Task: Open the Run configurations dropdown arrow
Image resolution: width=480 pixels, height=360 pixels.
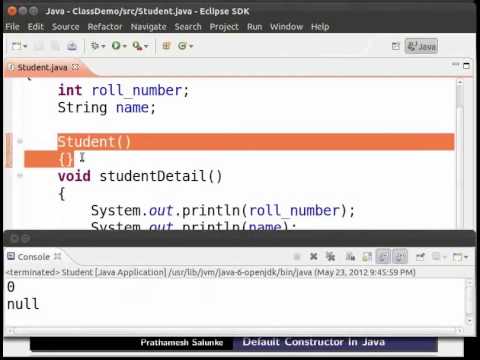Action: click(x=124, y=46)
